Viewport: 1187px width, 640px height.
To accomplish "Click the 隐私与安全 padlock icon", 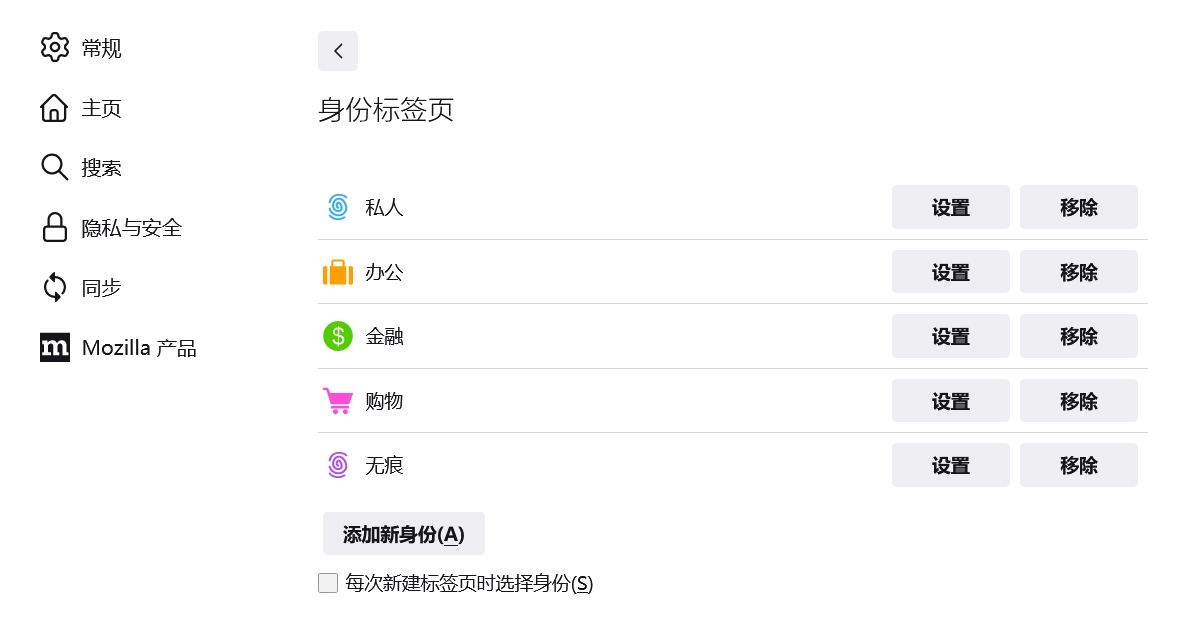I will [55, 228].
